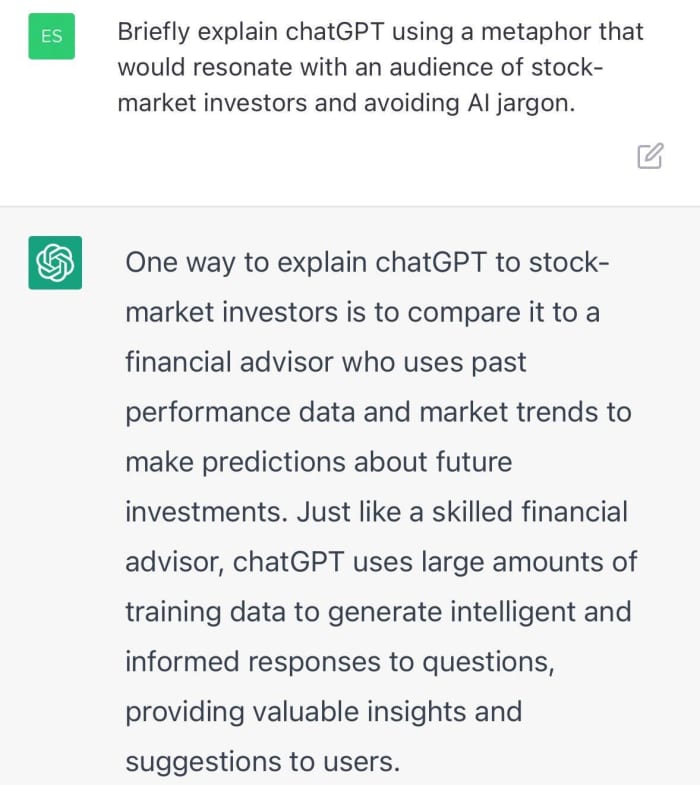Click the ChatGPT logo avatar
The image size is (700, 785).
click(55, 264)
